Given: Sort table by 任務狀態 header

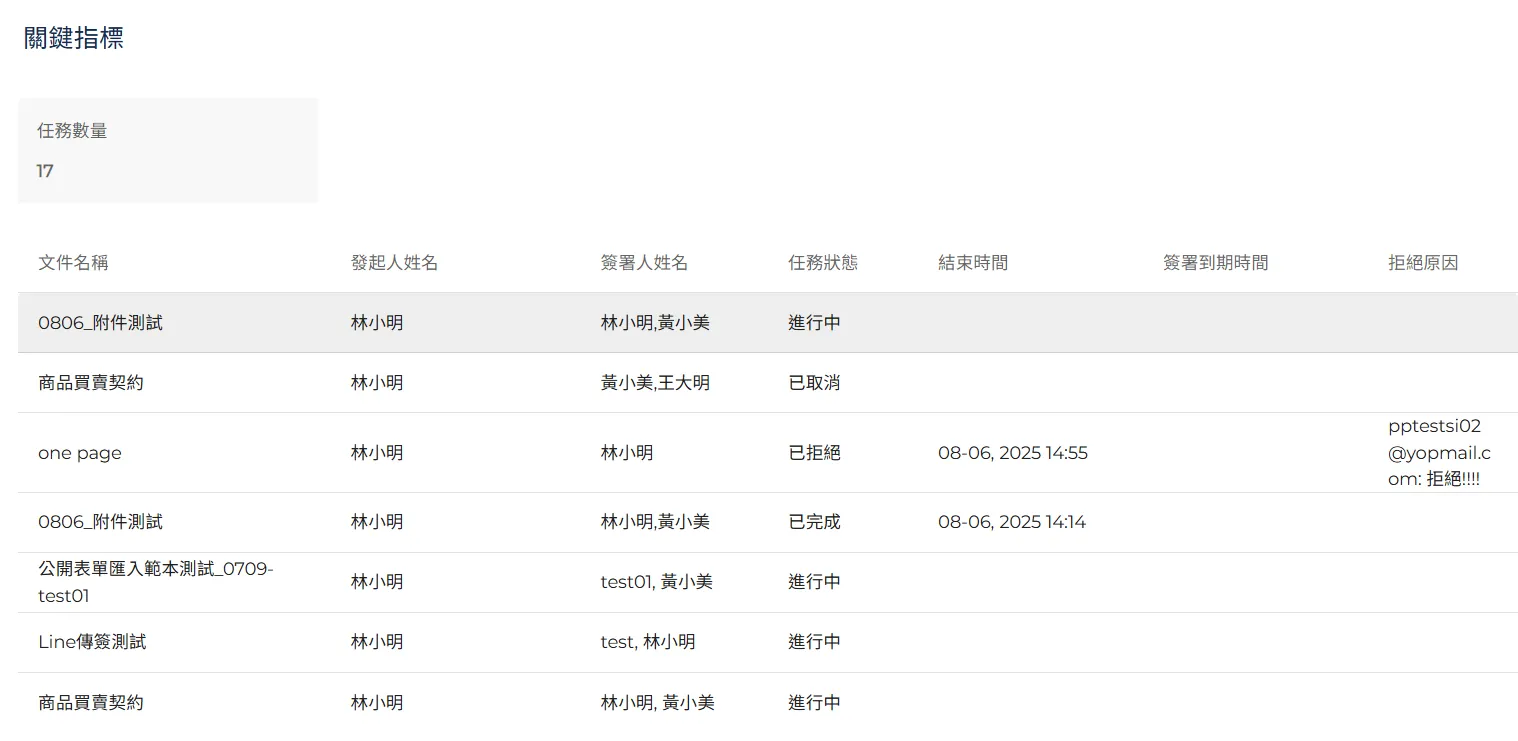Looking at the screenshot, I should click(x=823, y=263).
